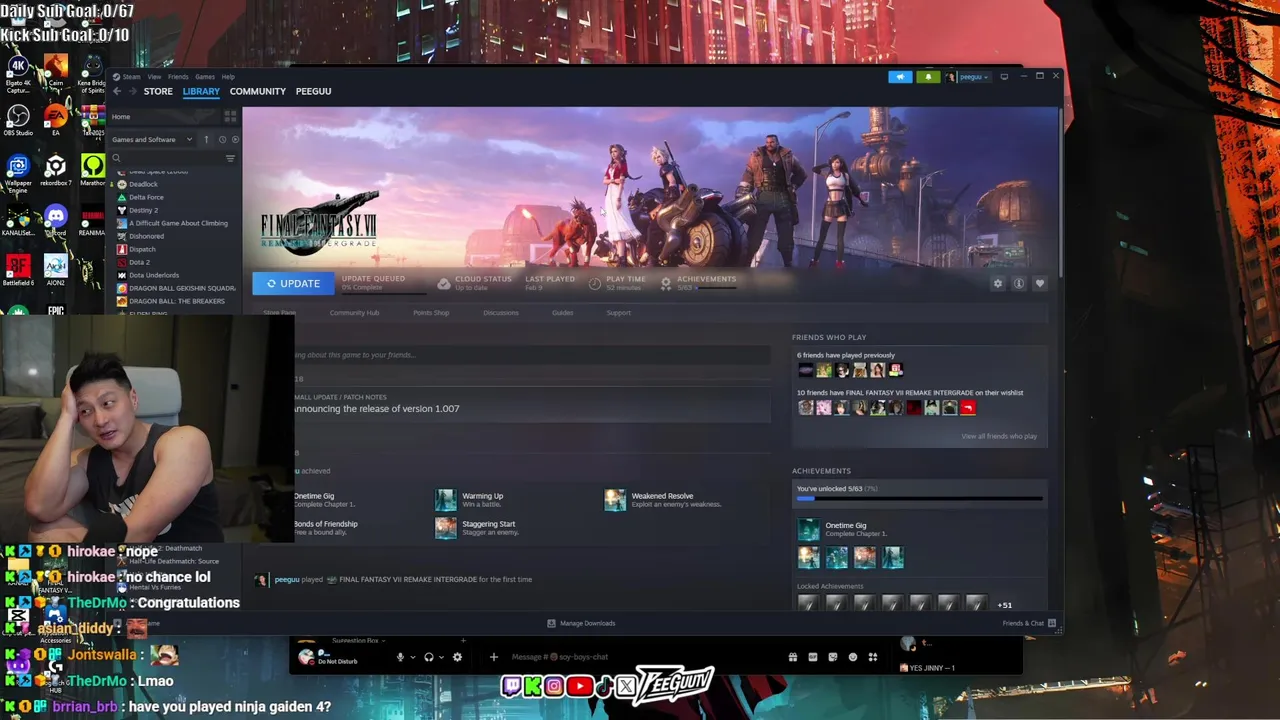Select Dota 2 in the game list
This screenshot has width=1280, height=720.
[x=139, y=262]
